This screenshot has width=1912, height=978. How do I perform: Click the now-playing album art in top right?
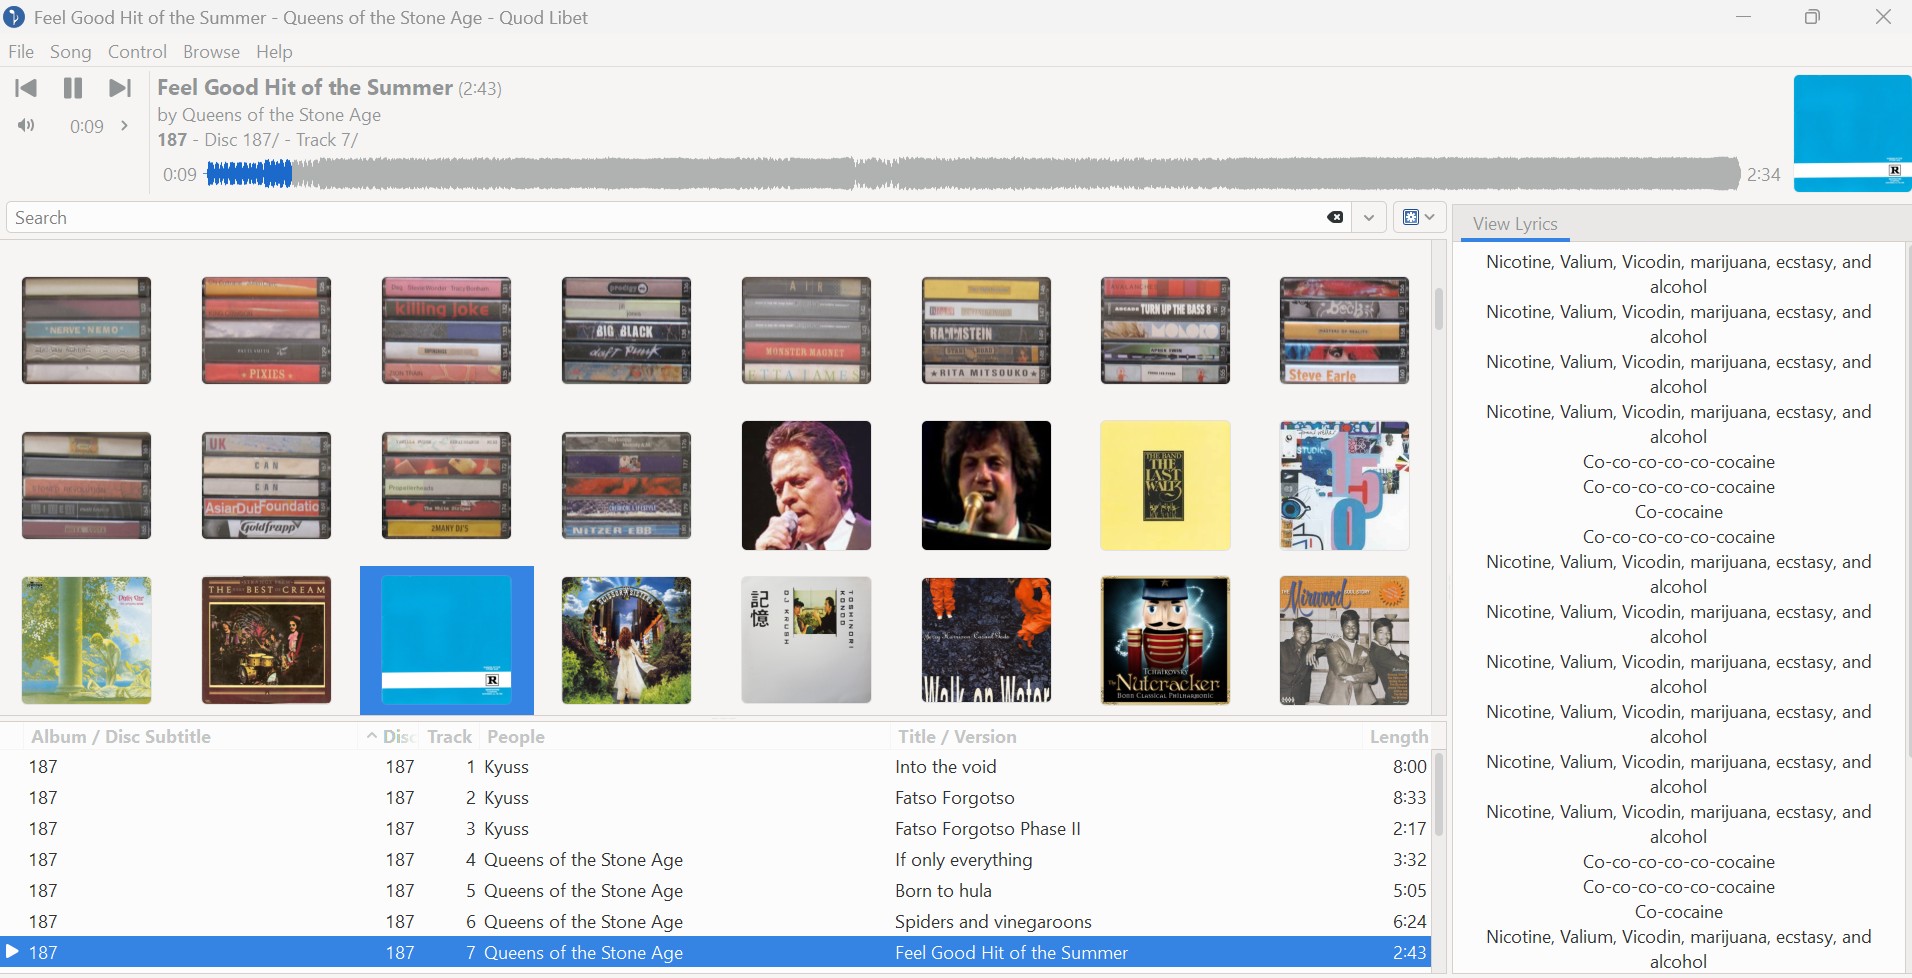click(1852, 132)
